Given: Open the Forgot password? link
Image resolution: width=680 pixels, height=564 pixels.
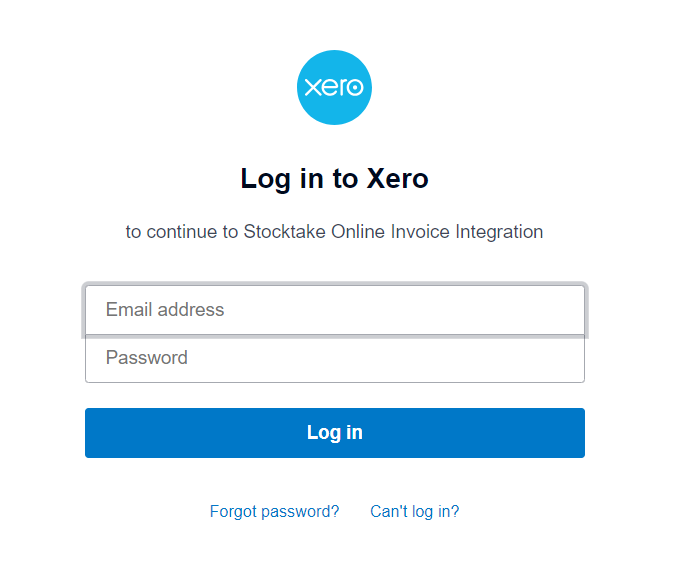Looking at the screenshot, I should (274, 511).
